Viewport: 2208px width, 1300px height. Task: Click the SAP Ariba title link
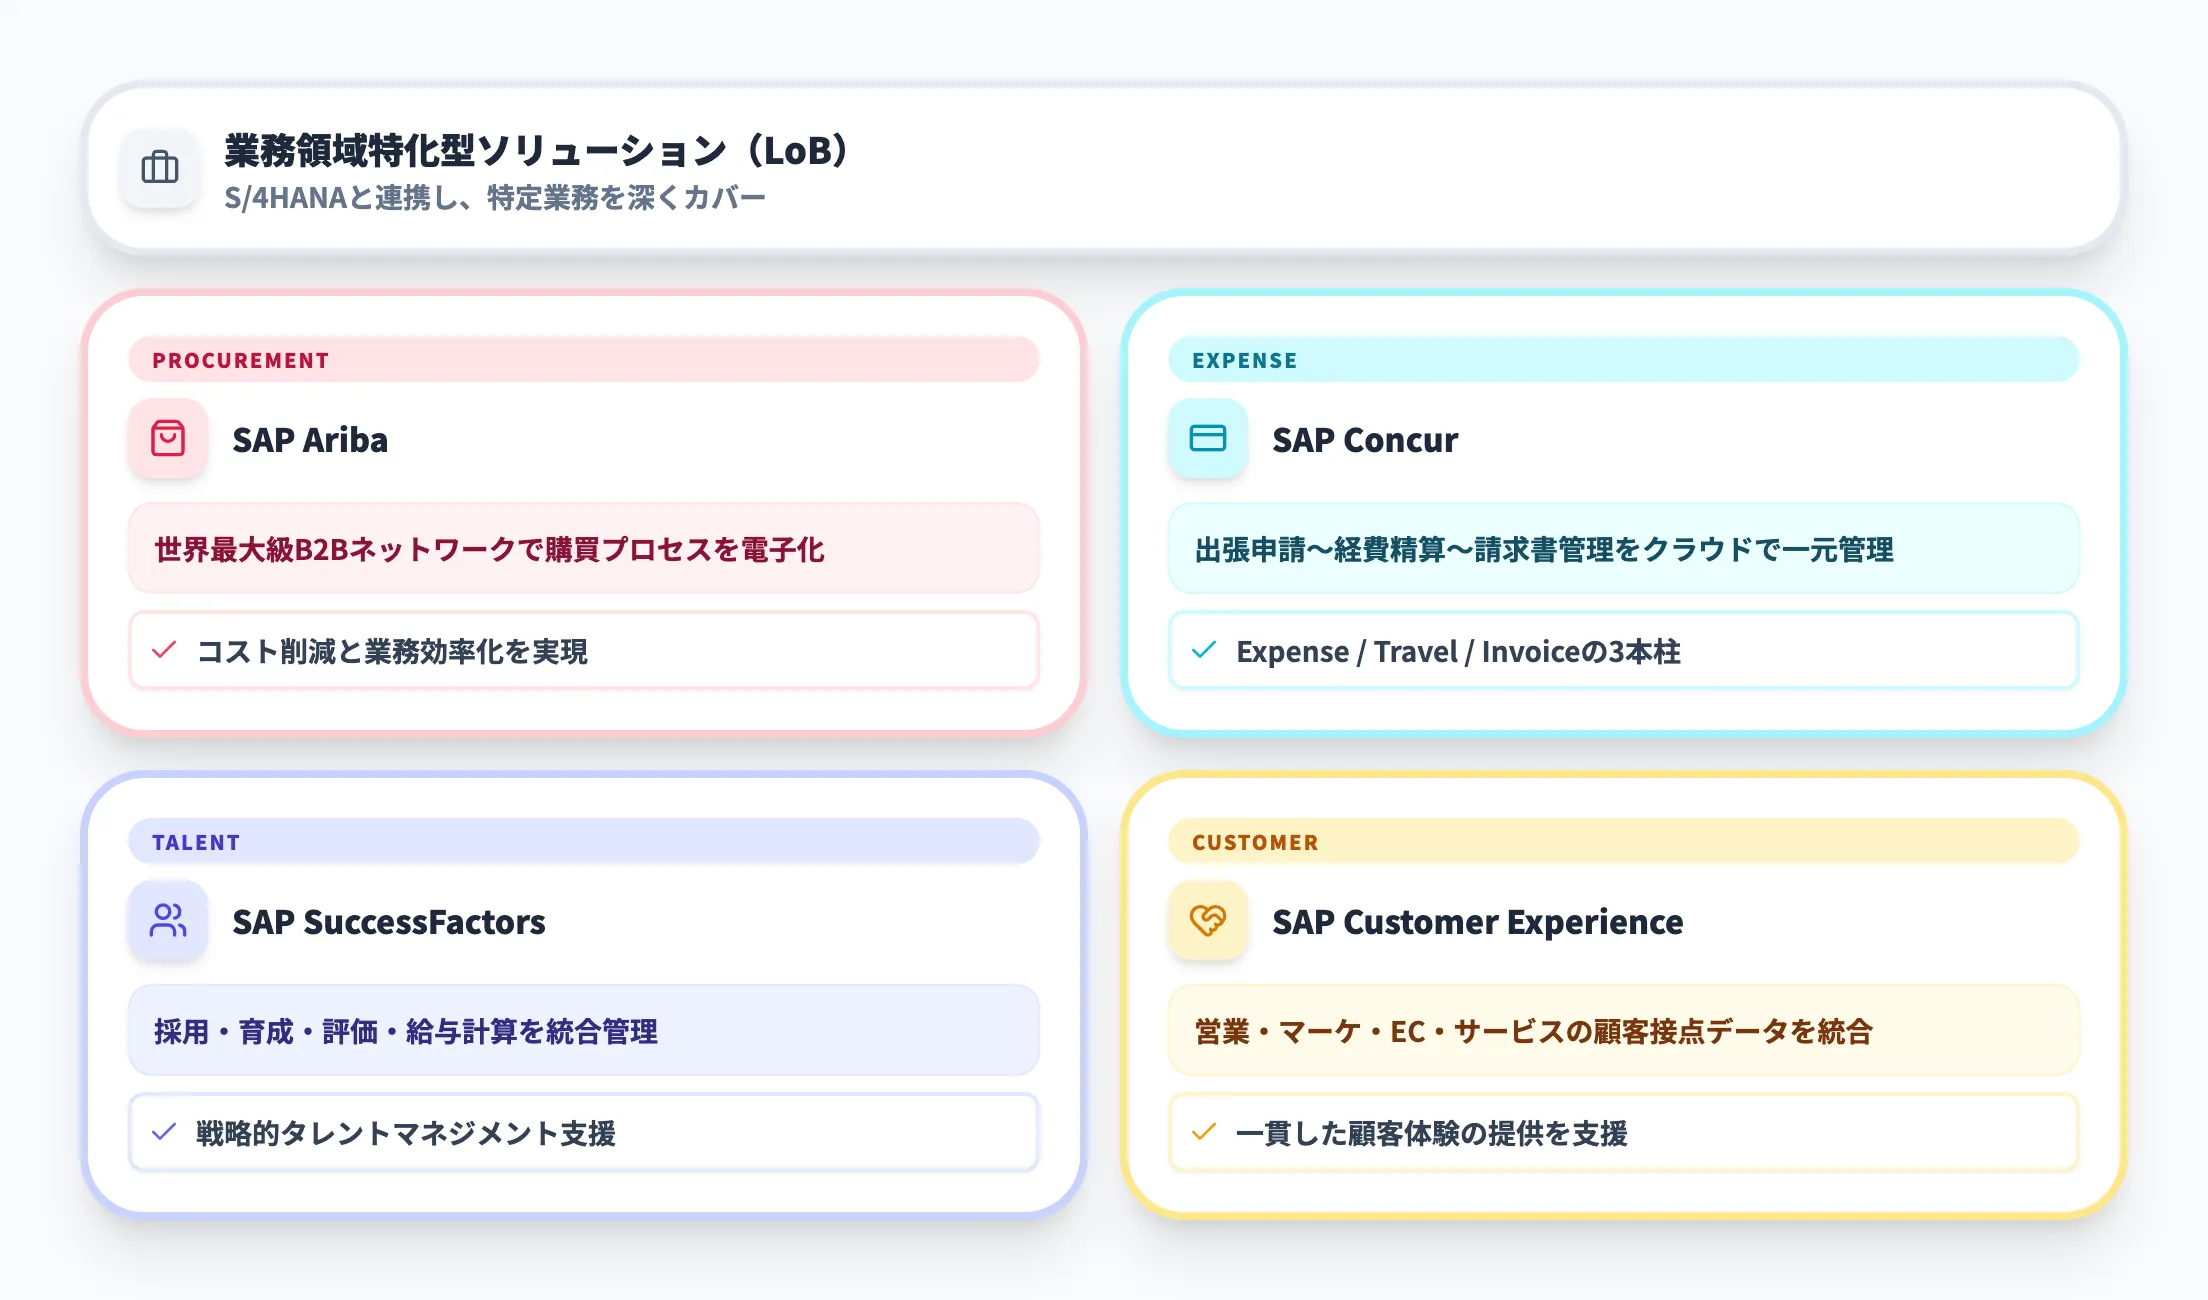point(310,439)
